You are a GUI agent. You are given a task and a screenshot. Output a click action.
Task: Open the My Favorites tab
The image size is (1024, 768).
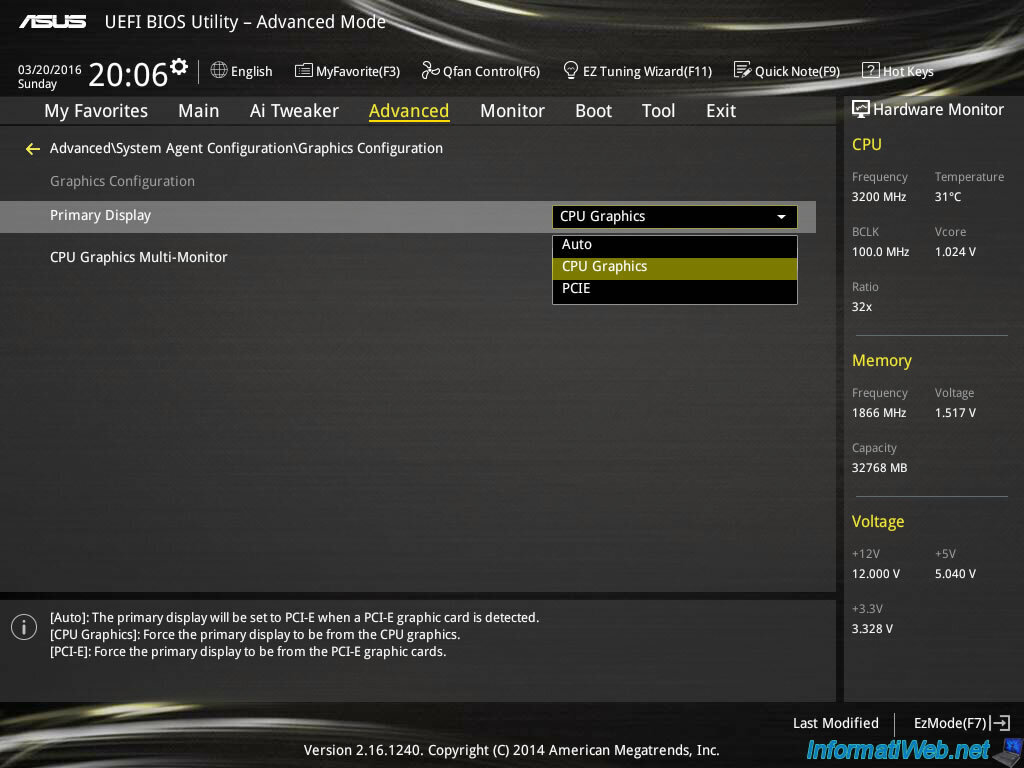point(96,111)
